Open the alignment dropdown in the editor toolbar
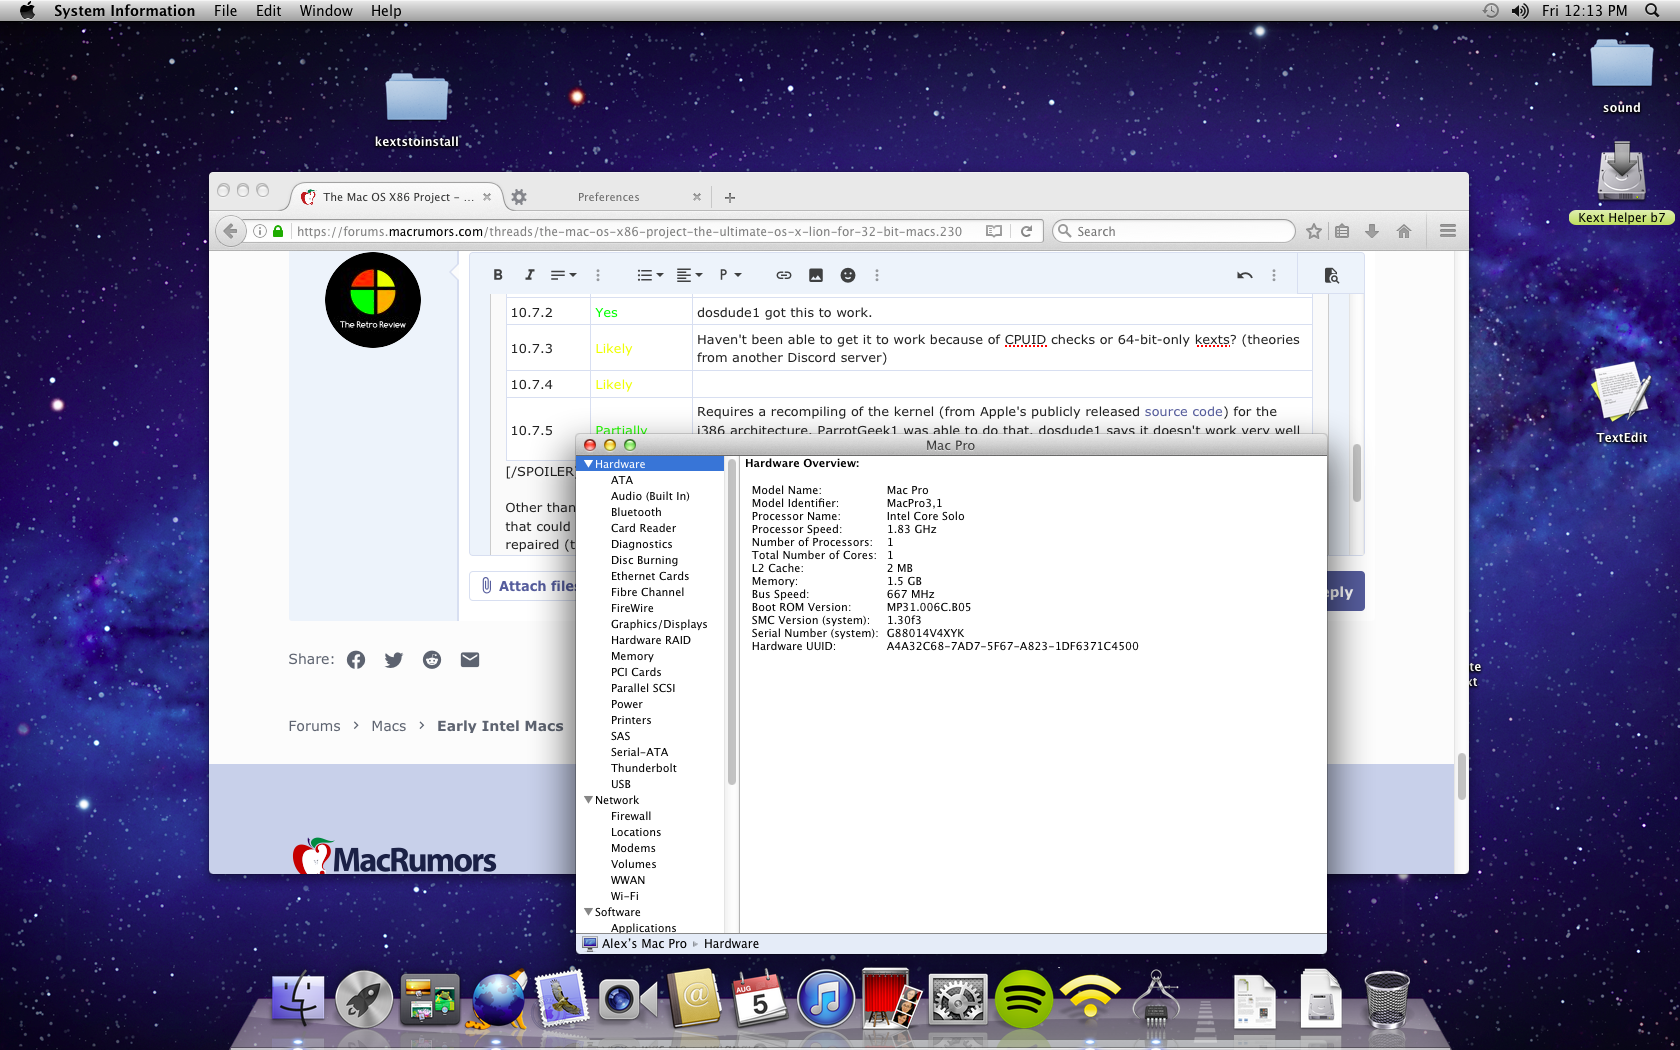The image size is (1680, 1050). pyautogui.click(x=689, y=275)
